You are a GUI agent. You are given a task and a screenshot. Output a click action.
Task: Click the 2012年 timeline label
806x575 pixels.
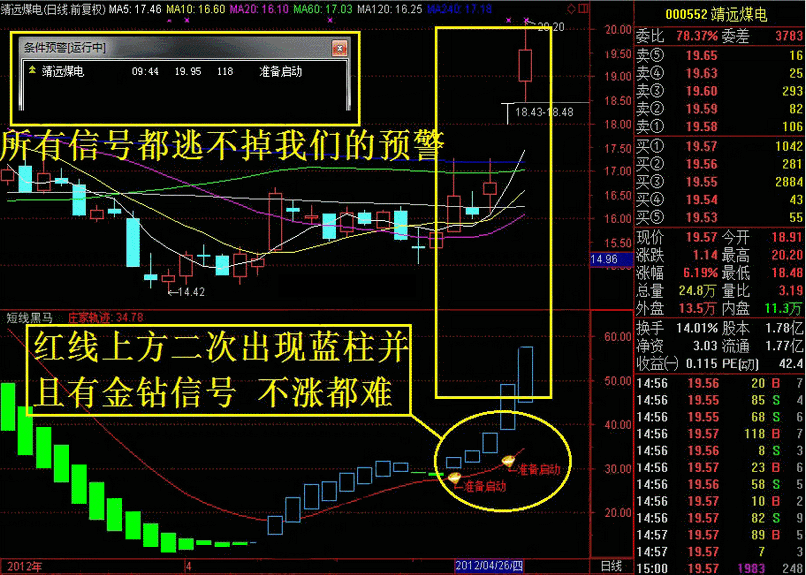pos(24,566)
